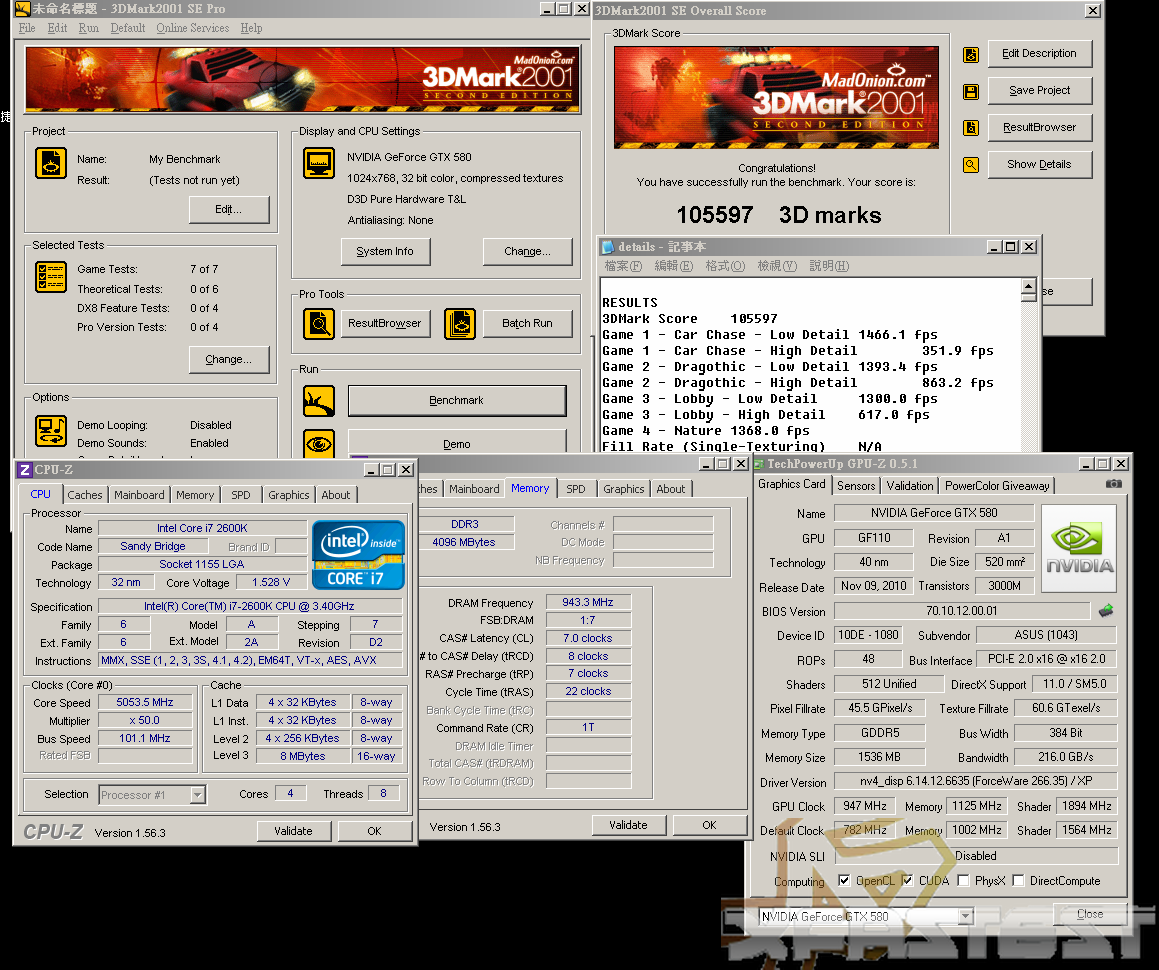Click the icon beside the ResultBrowser button in Overall Score
Screen dimensions: 1159x970
coord(971,128)
